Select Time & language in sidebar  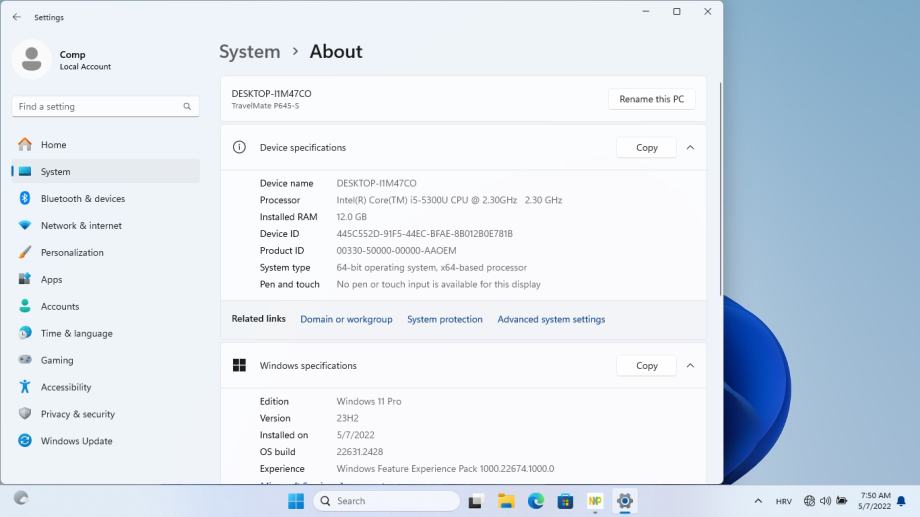(76, 333)
